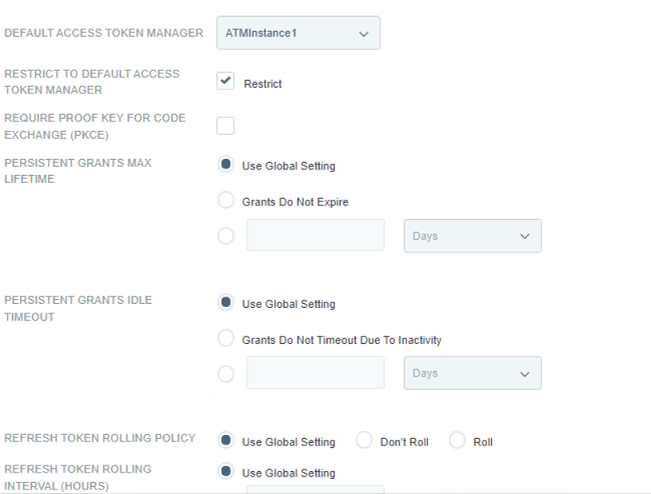Open the Idle Timeout Days unit dropdown

point(472,373)
